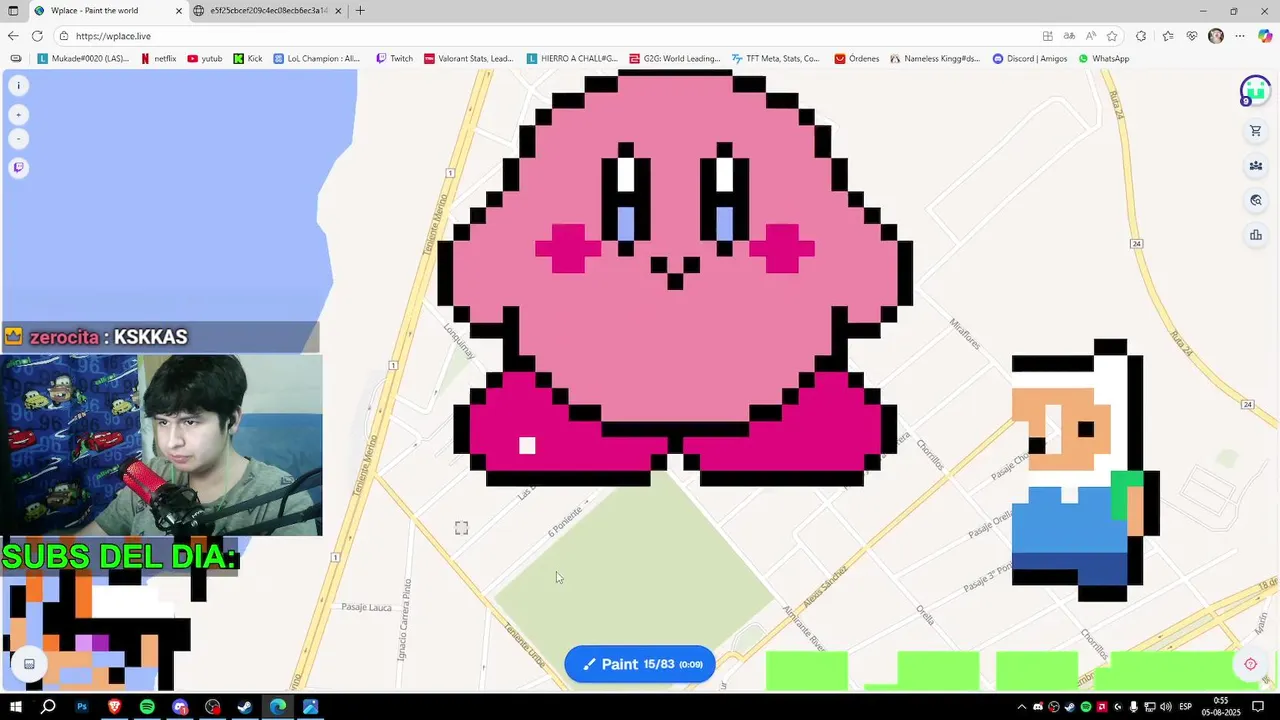Open the user profile avatar with level 9
The width and height of the screenshot is (1280, 720).
click(x=1255, y=91)
